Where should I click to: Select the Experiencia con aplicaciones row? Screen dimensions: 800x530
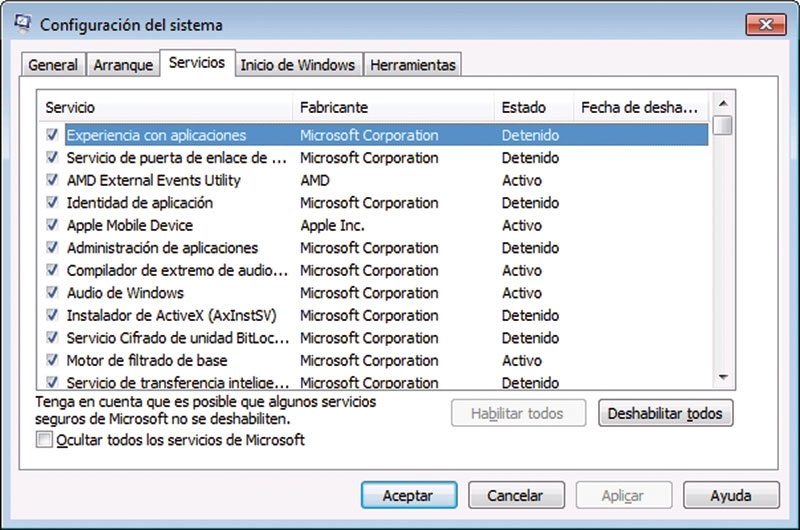387,135
